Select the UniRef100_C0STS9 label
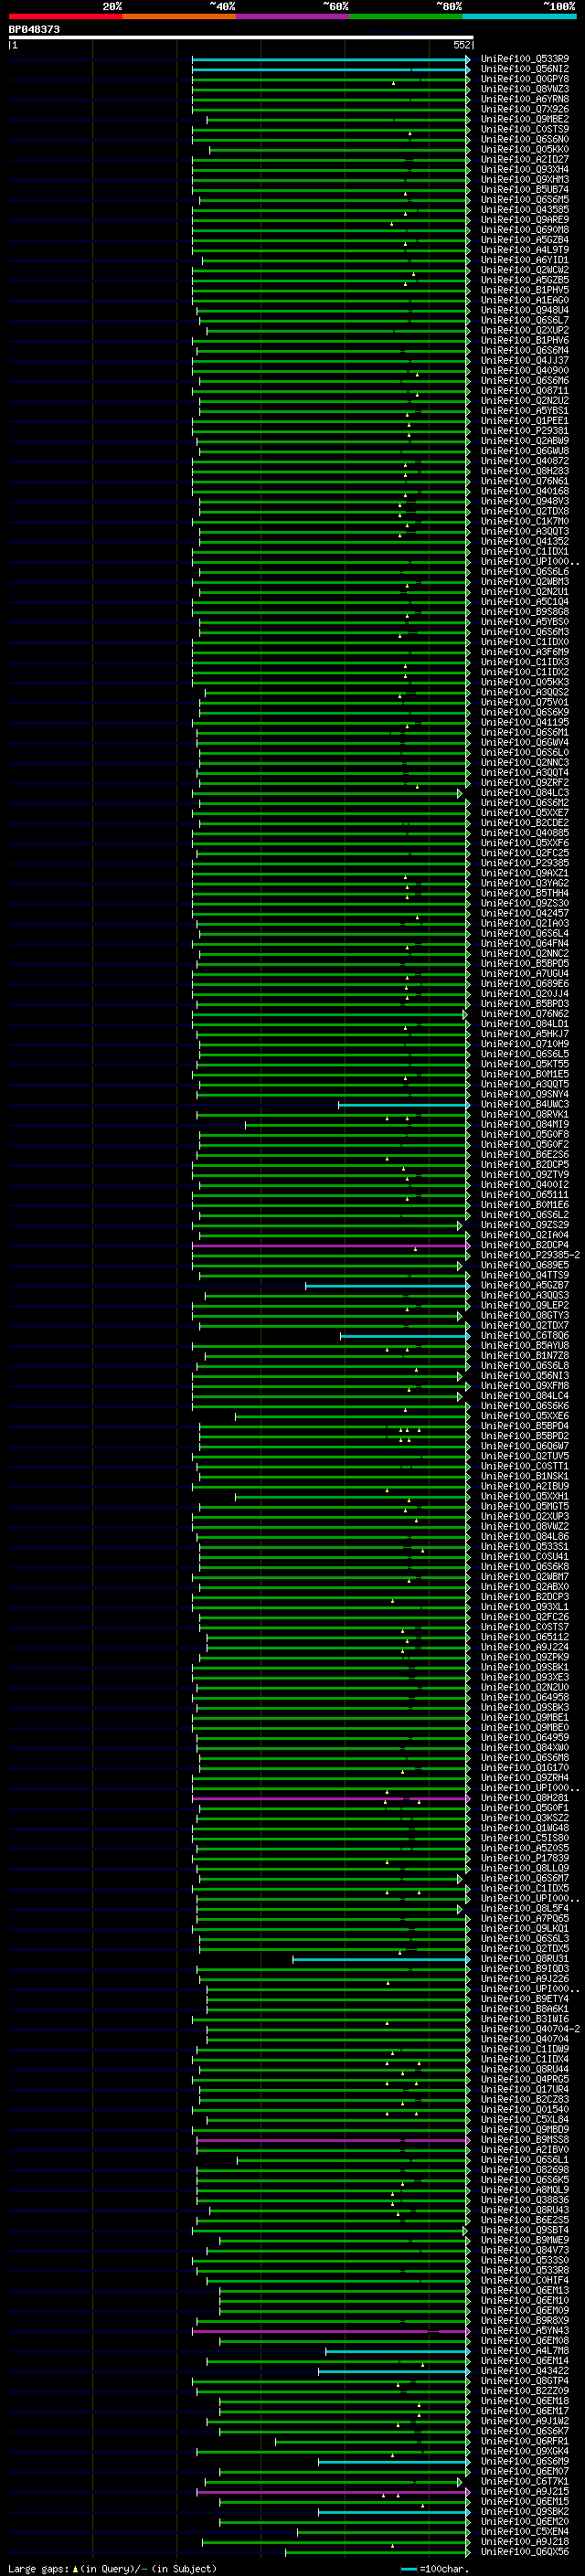 (x=525, y=129)
